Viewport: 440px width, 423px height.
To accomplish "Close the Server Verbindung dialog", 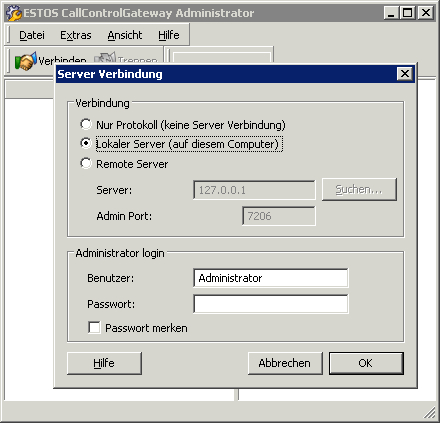I will (405, 73).
